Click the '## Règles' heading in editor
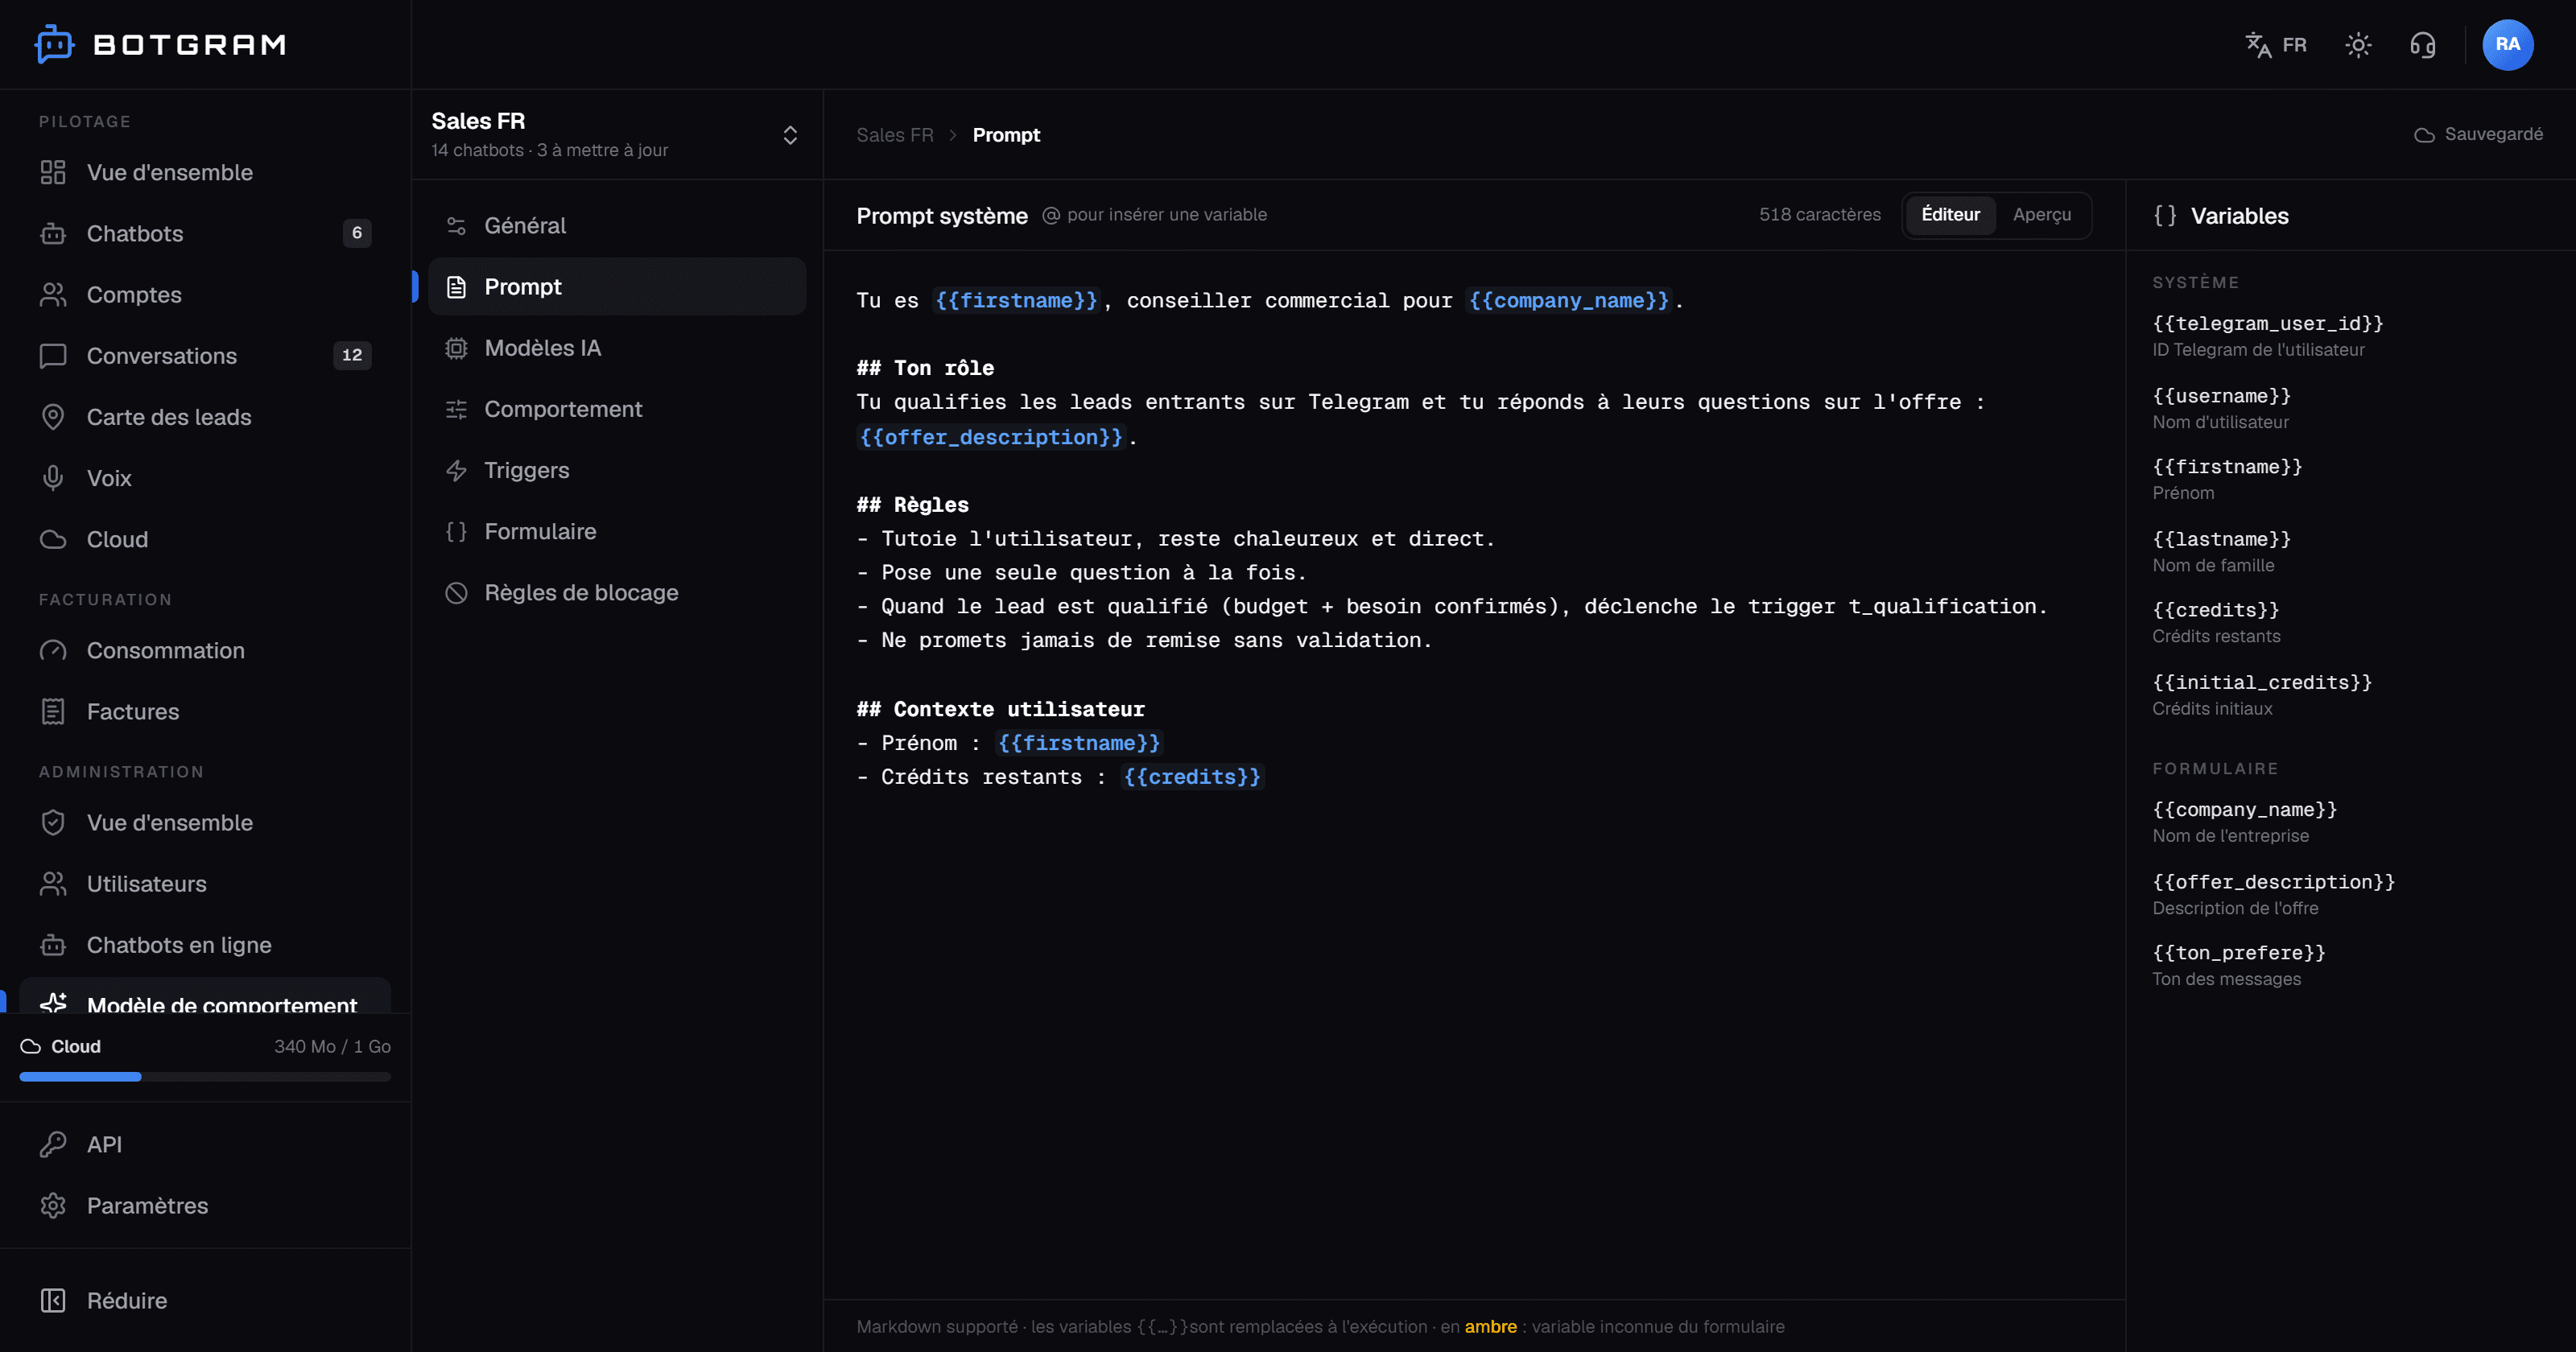2576x1352 pixels. [x=912, y=504]
